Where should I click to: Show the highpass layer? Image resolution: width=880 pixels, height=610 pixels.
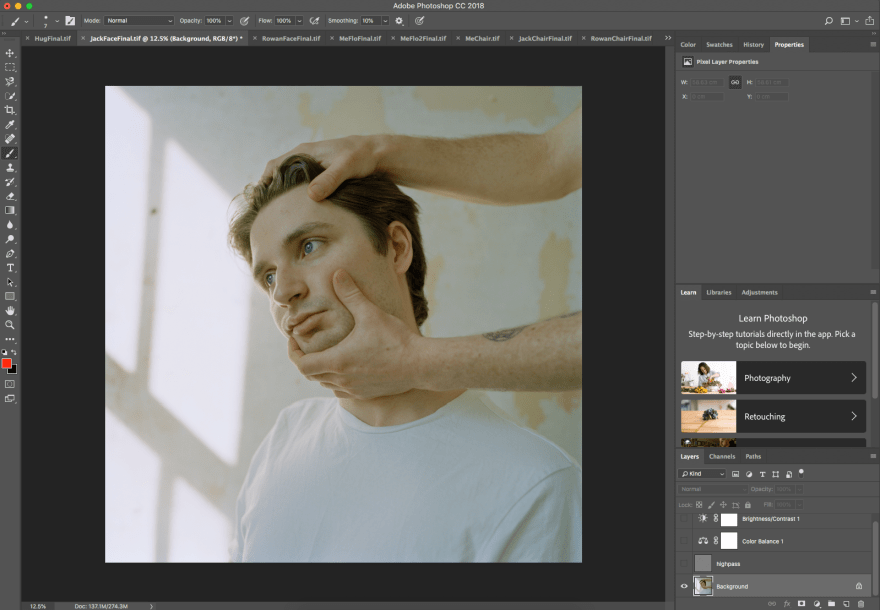coord(685,563)
